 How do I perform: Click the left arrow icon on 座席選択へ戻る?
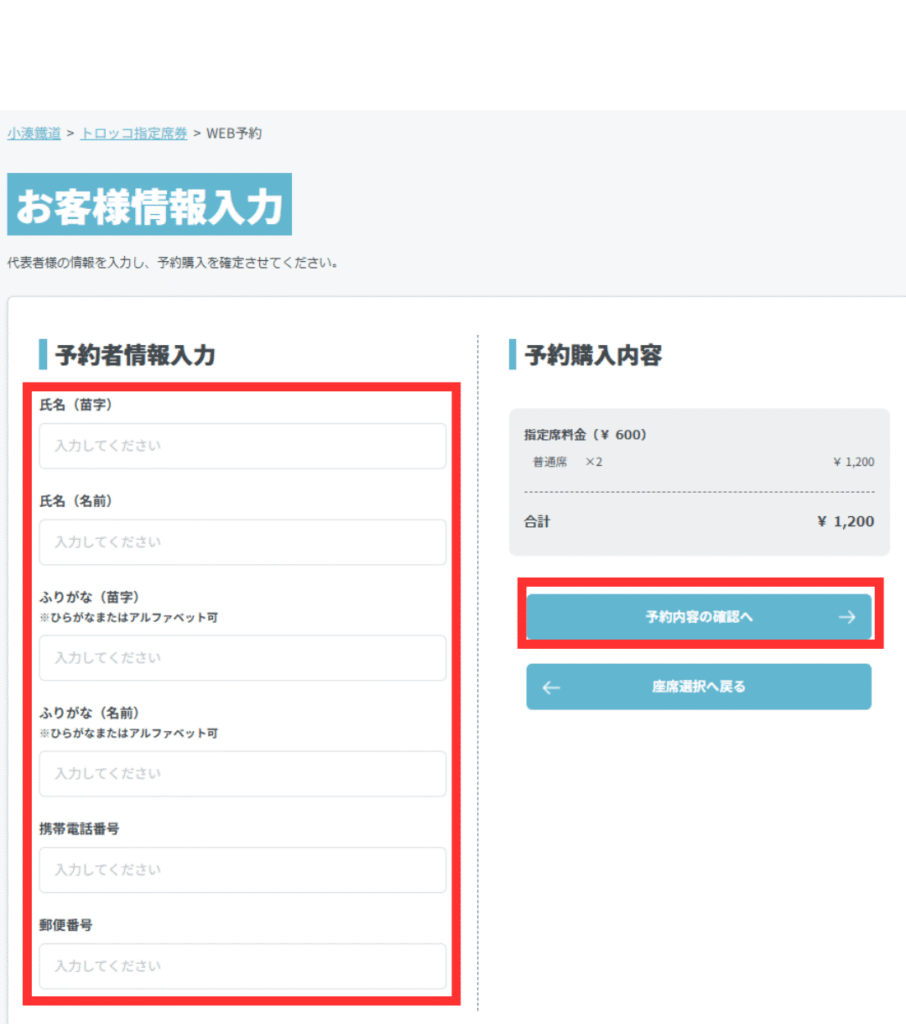point(551,687)
